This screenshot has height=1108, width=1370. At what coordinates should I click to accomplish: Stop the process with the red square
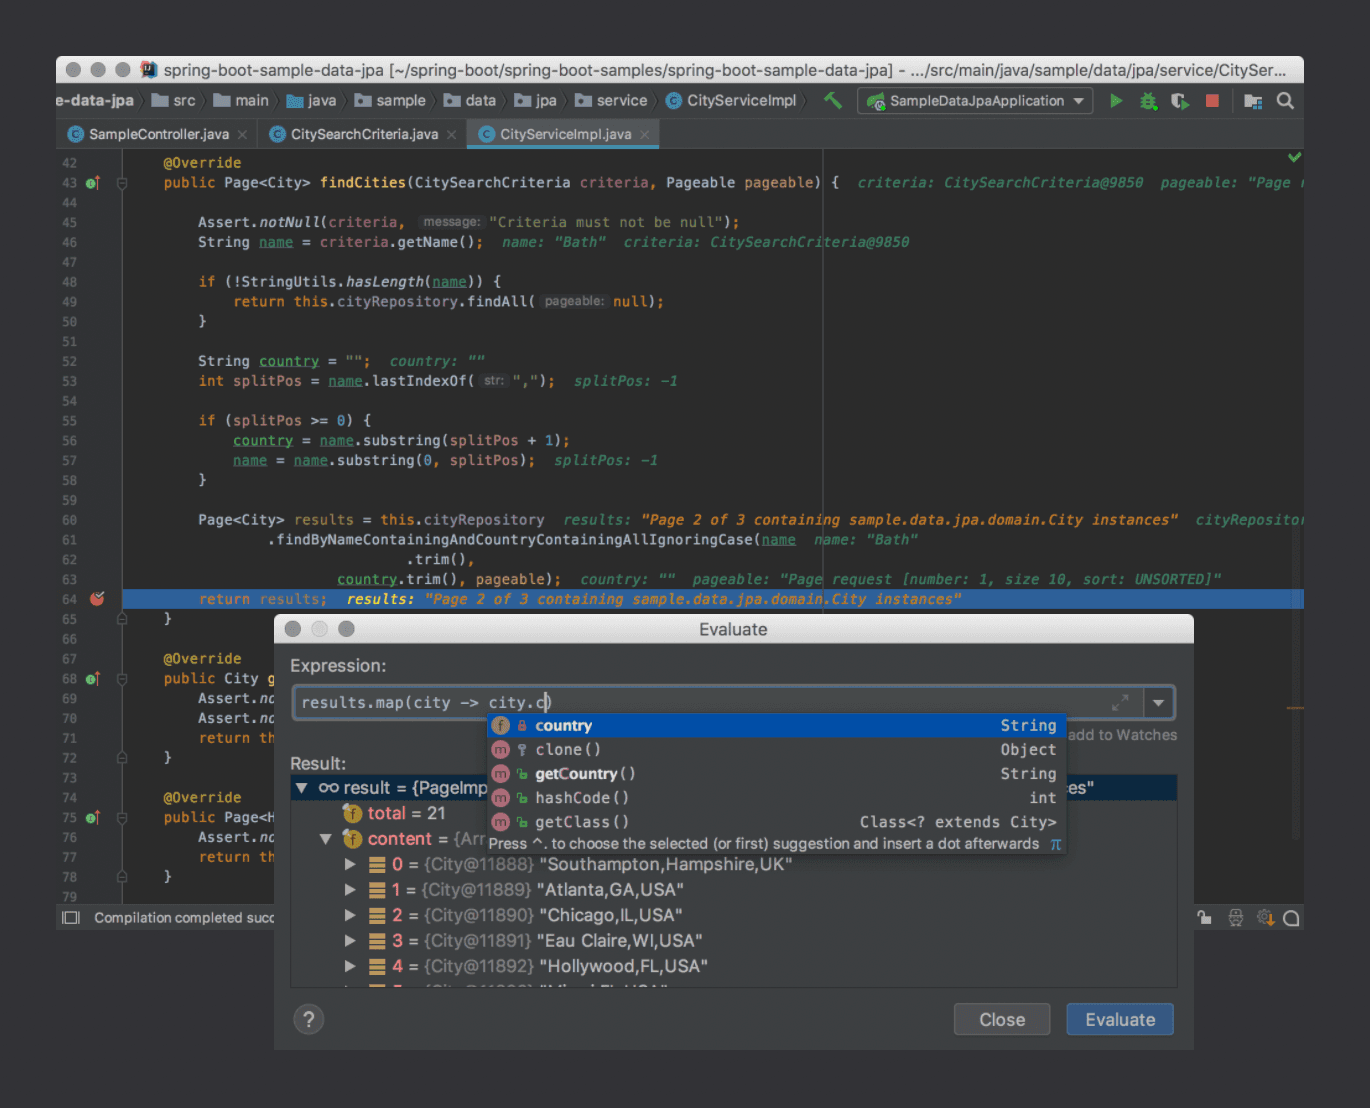pos(1212,101)
